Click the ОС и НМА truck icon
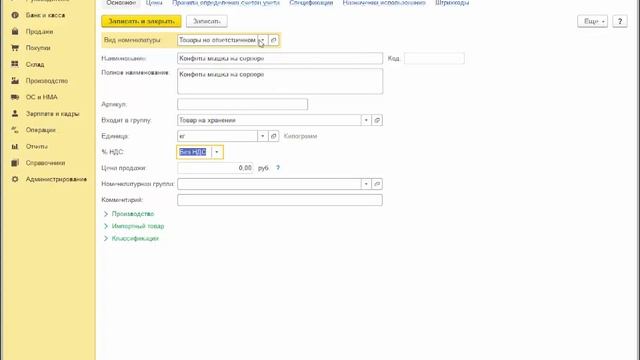 coord(15,97)
